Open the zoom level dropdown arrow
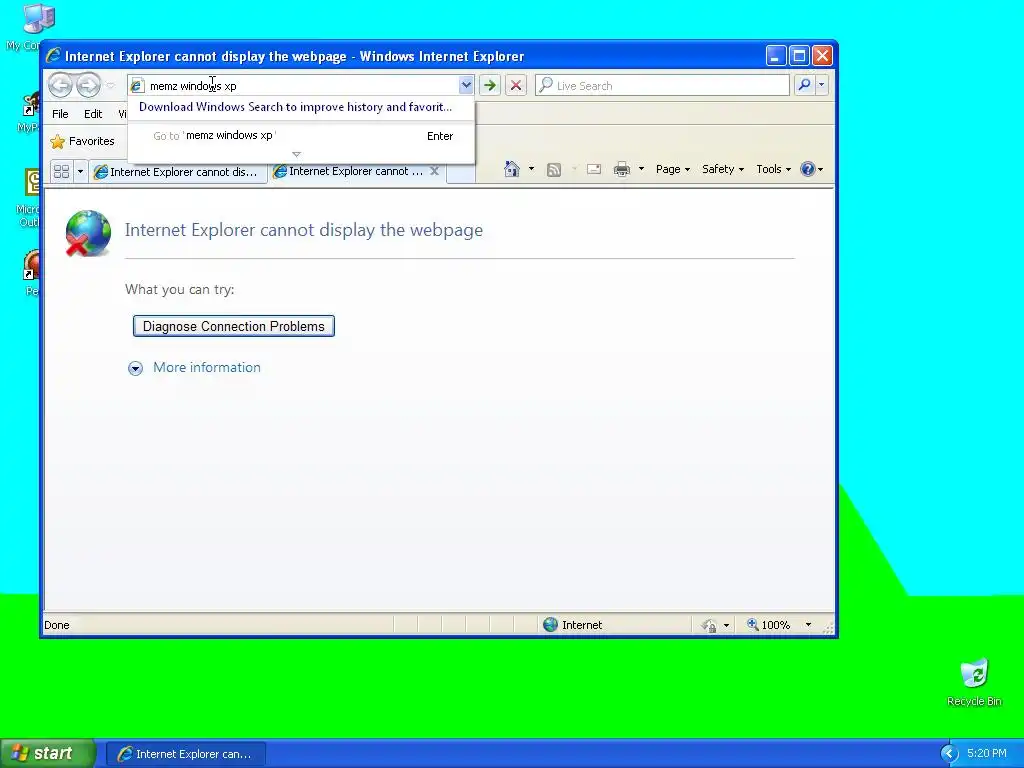 tap(808, 625)
